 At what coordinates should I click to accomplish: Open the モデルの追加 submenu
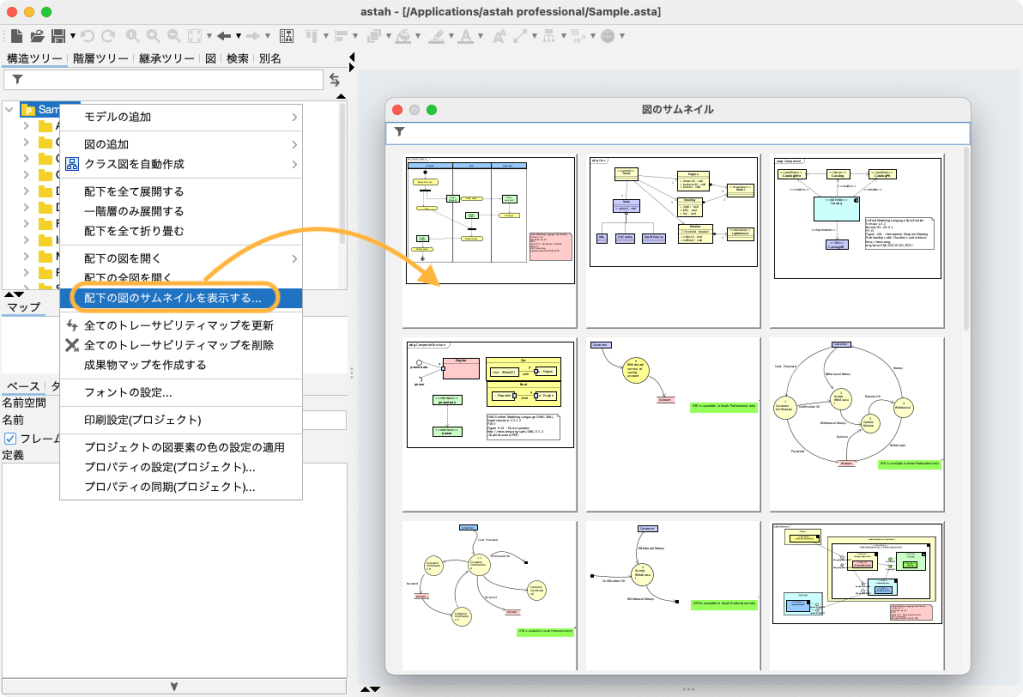click(180, 117)
